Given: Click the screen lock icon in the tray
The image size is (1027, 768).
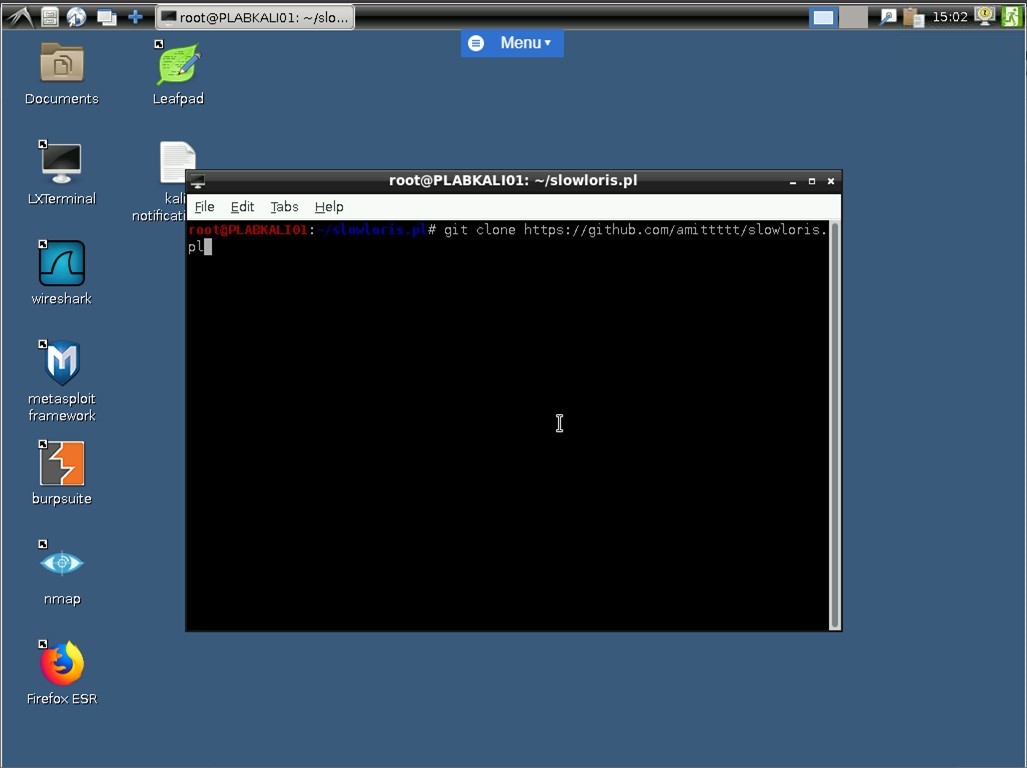Looking at the screenshot, I should 983,16.
